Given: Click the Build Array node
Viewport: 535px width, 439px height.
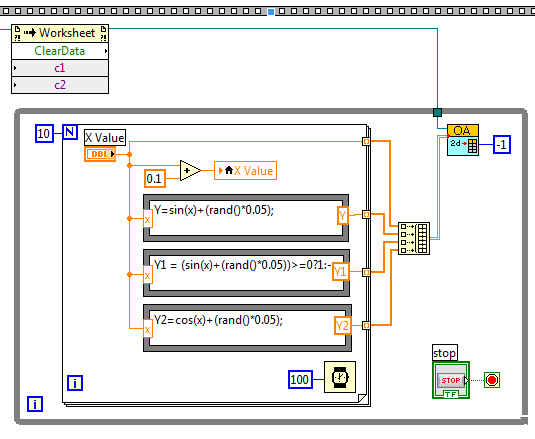Looking at the screenshot, I should (414, 238).
